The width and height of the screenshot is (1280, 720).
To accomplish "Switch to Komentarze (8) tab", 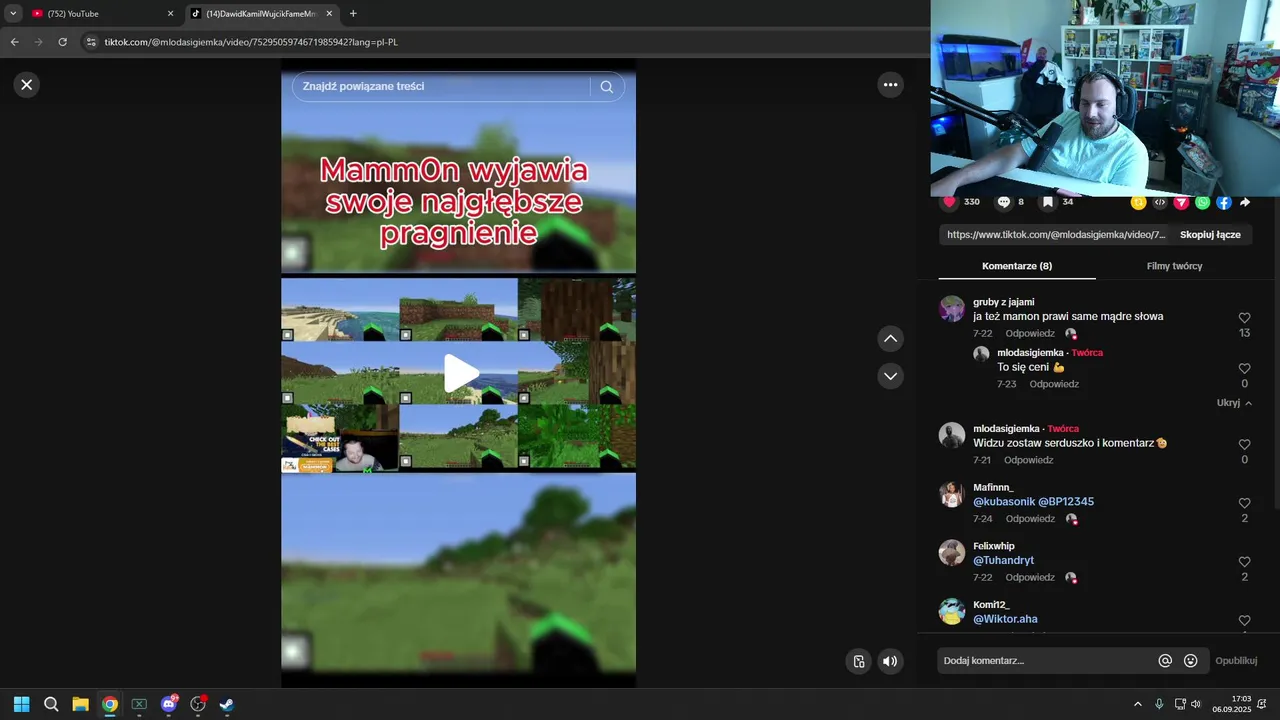I will coord(1017,266).
